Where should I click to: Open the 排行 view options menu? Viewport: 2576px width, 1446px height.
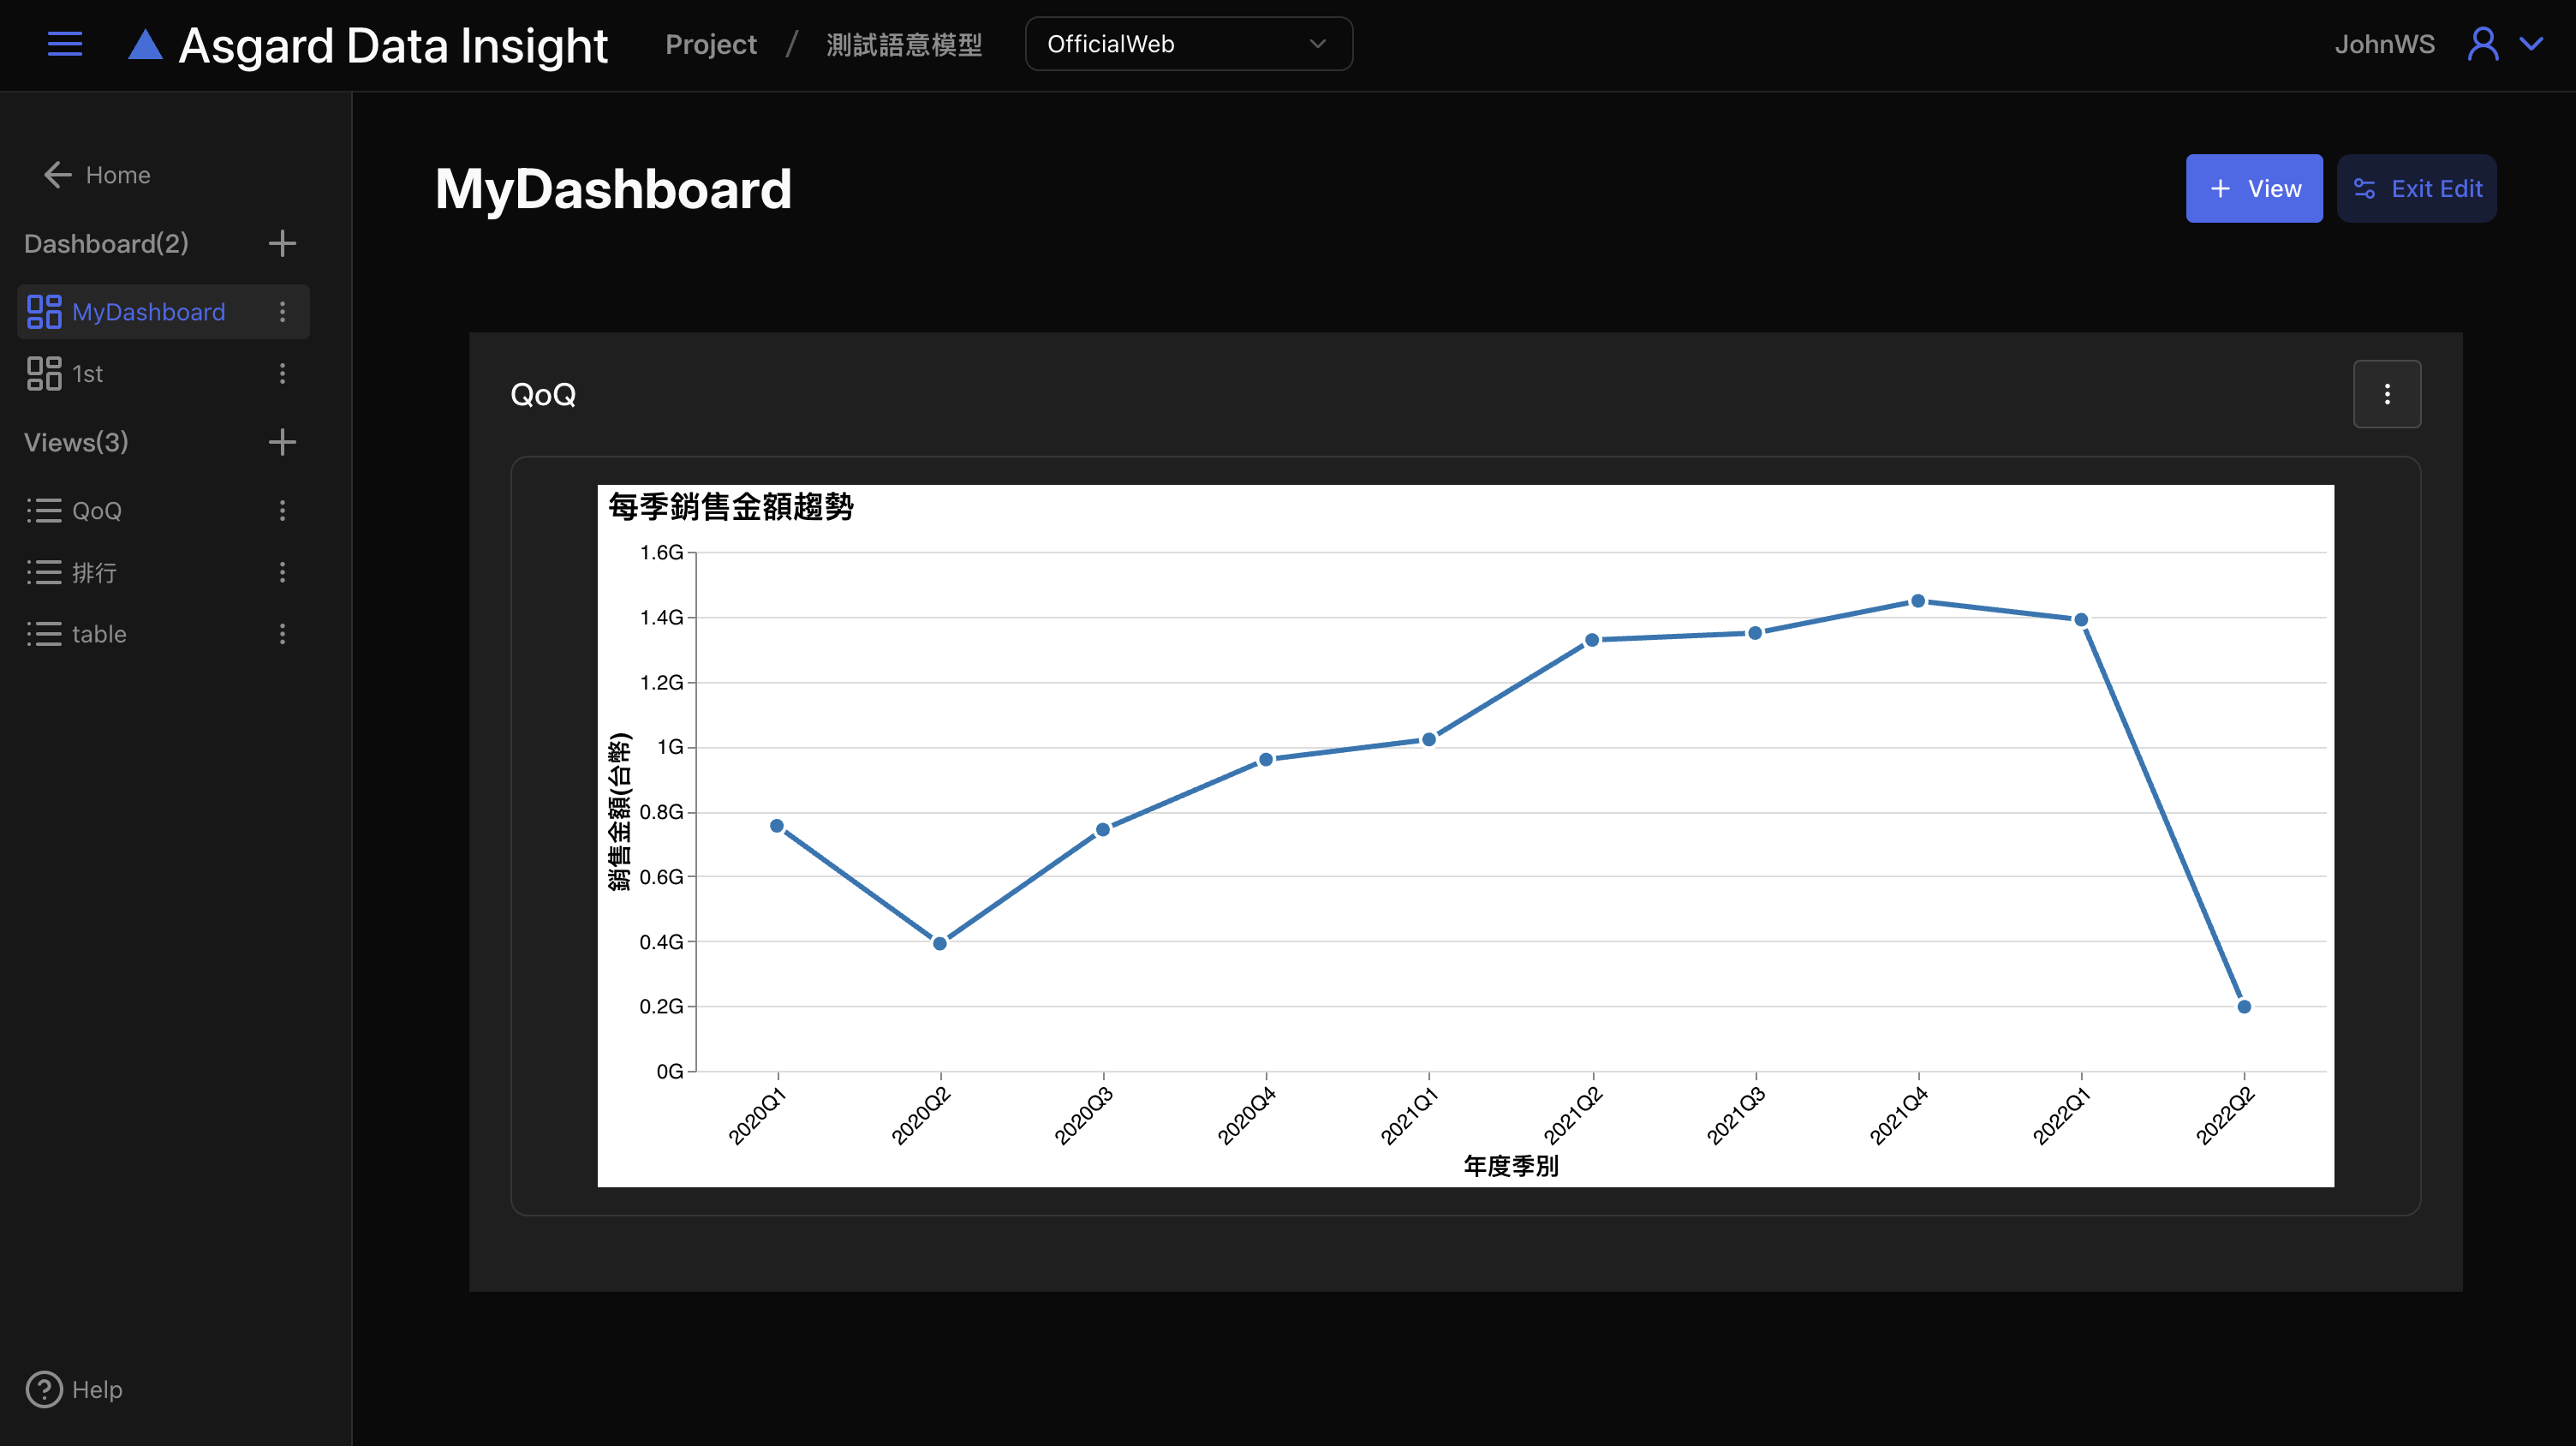coord(282,572)
